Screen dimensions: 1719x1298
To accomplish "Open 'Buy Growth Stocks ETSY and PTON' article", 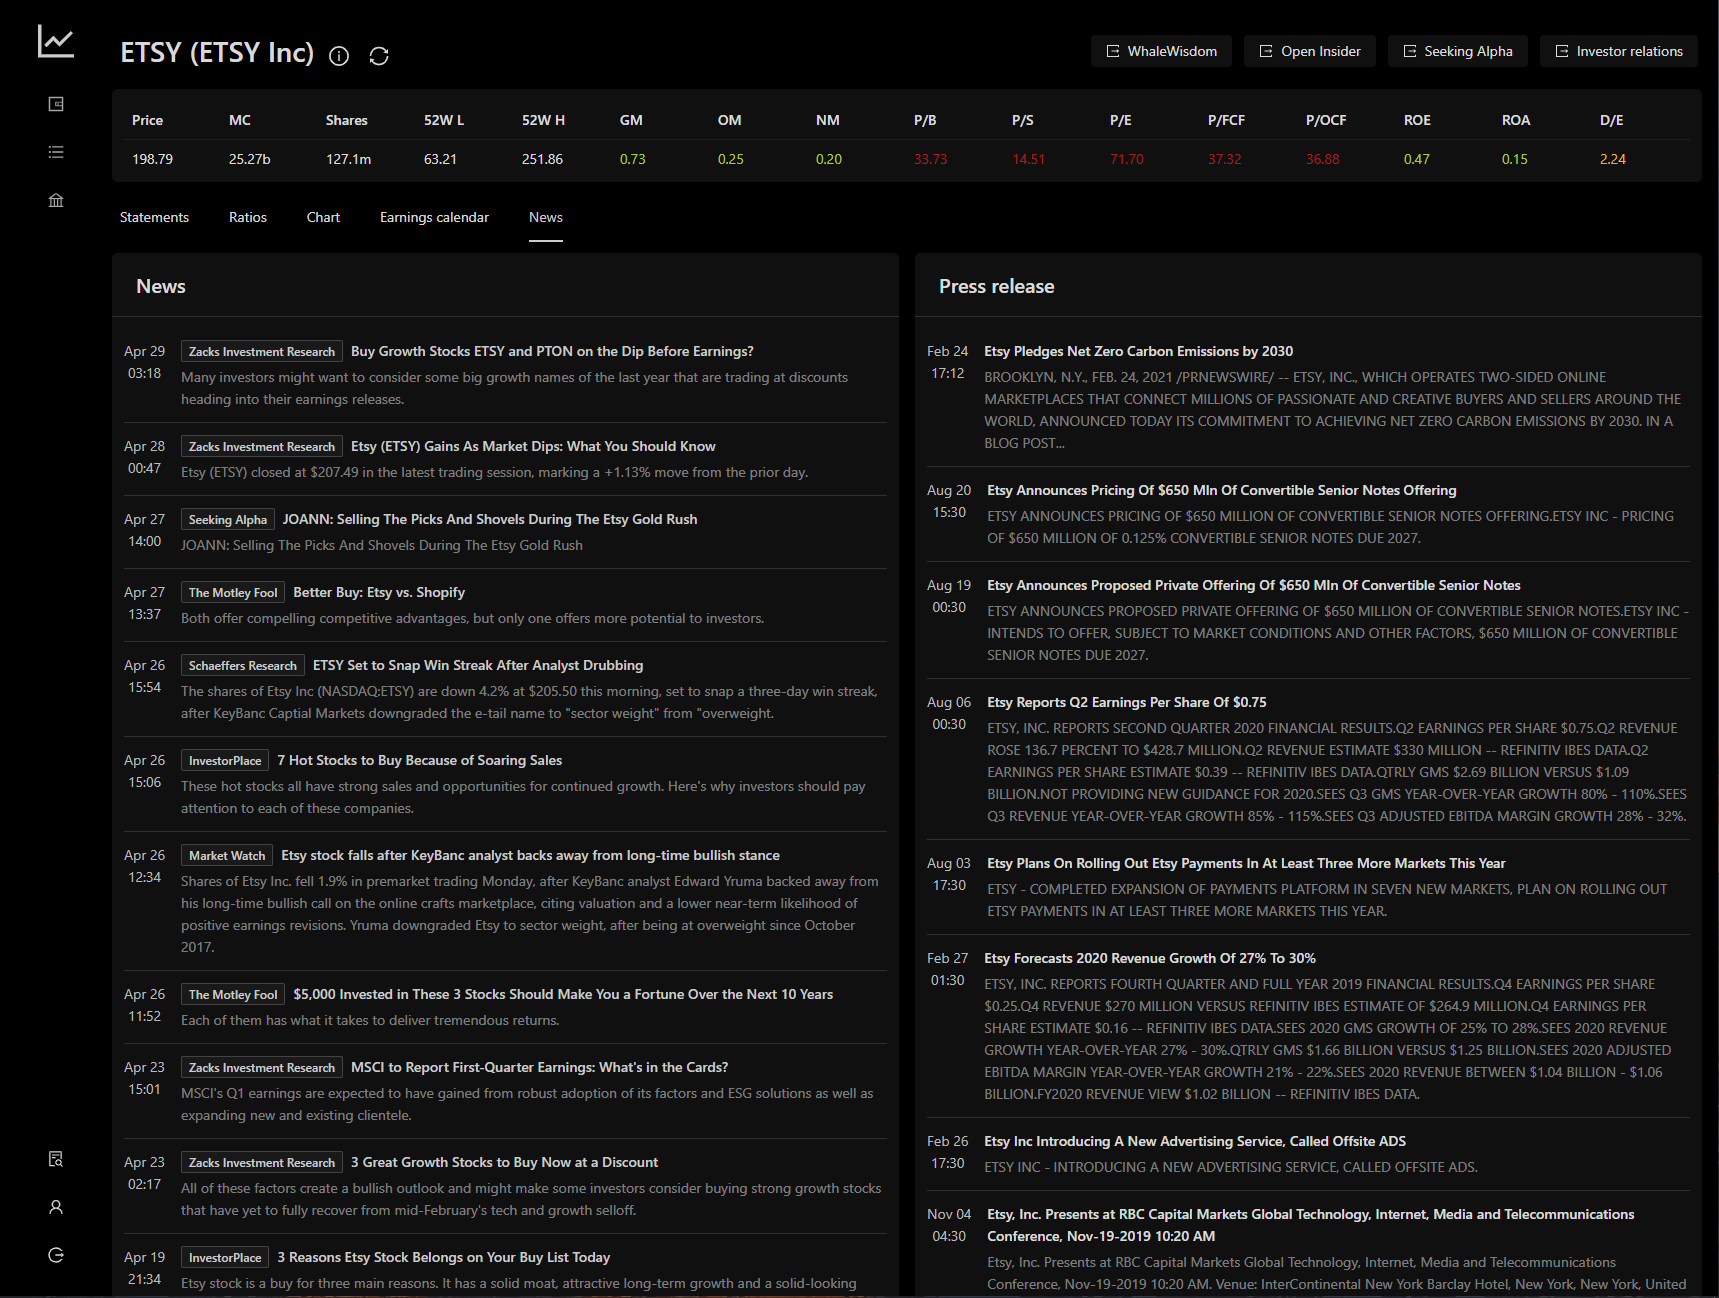I will pos(552,351).
